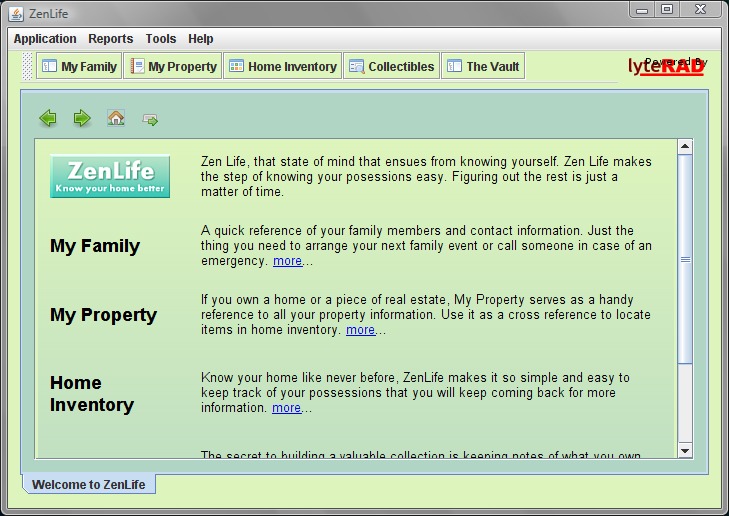
Task: Click the green forward arrow icon
Action: pos(82,119)
